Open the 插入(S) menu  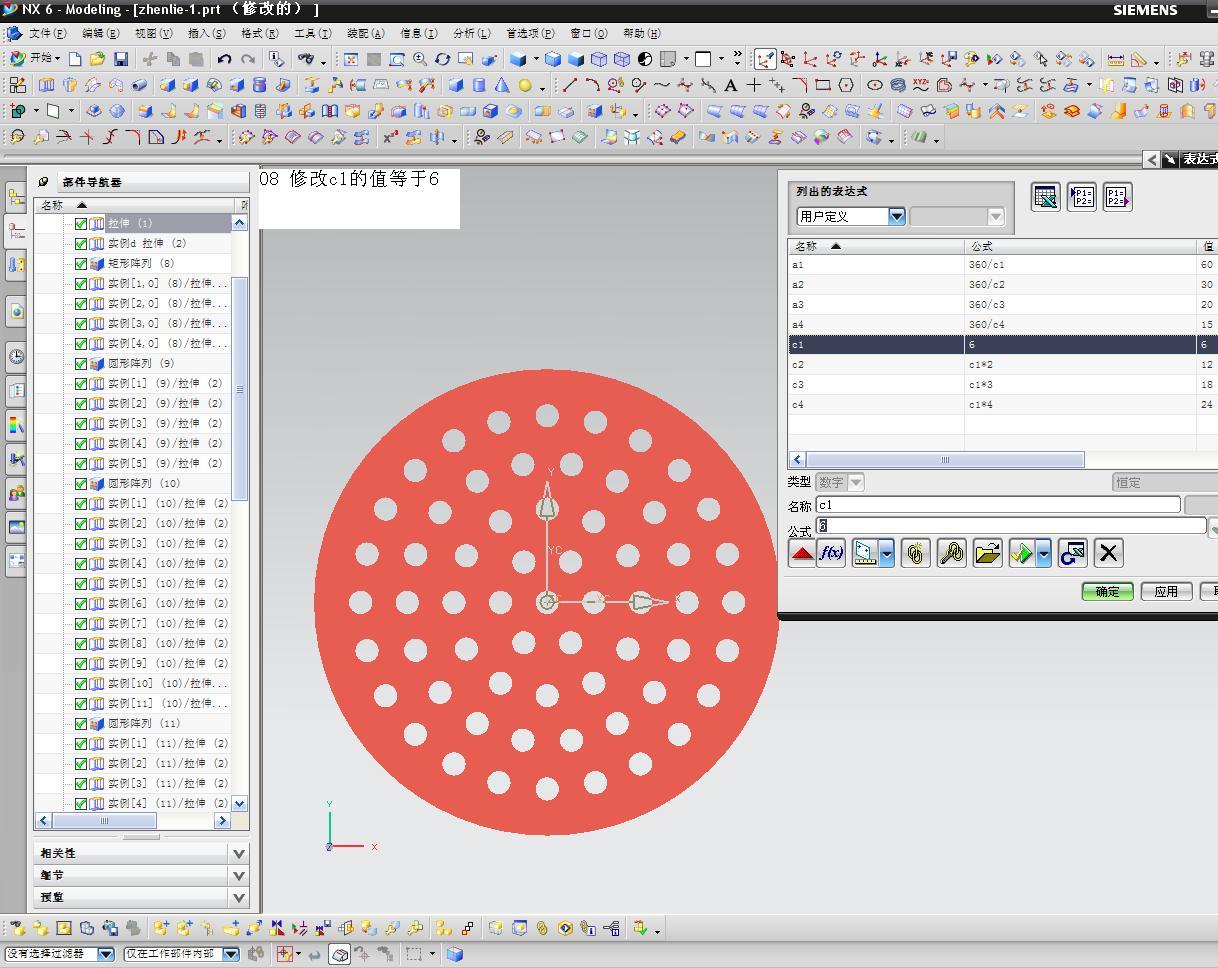coord(206,33)
